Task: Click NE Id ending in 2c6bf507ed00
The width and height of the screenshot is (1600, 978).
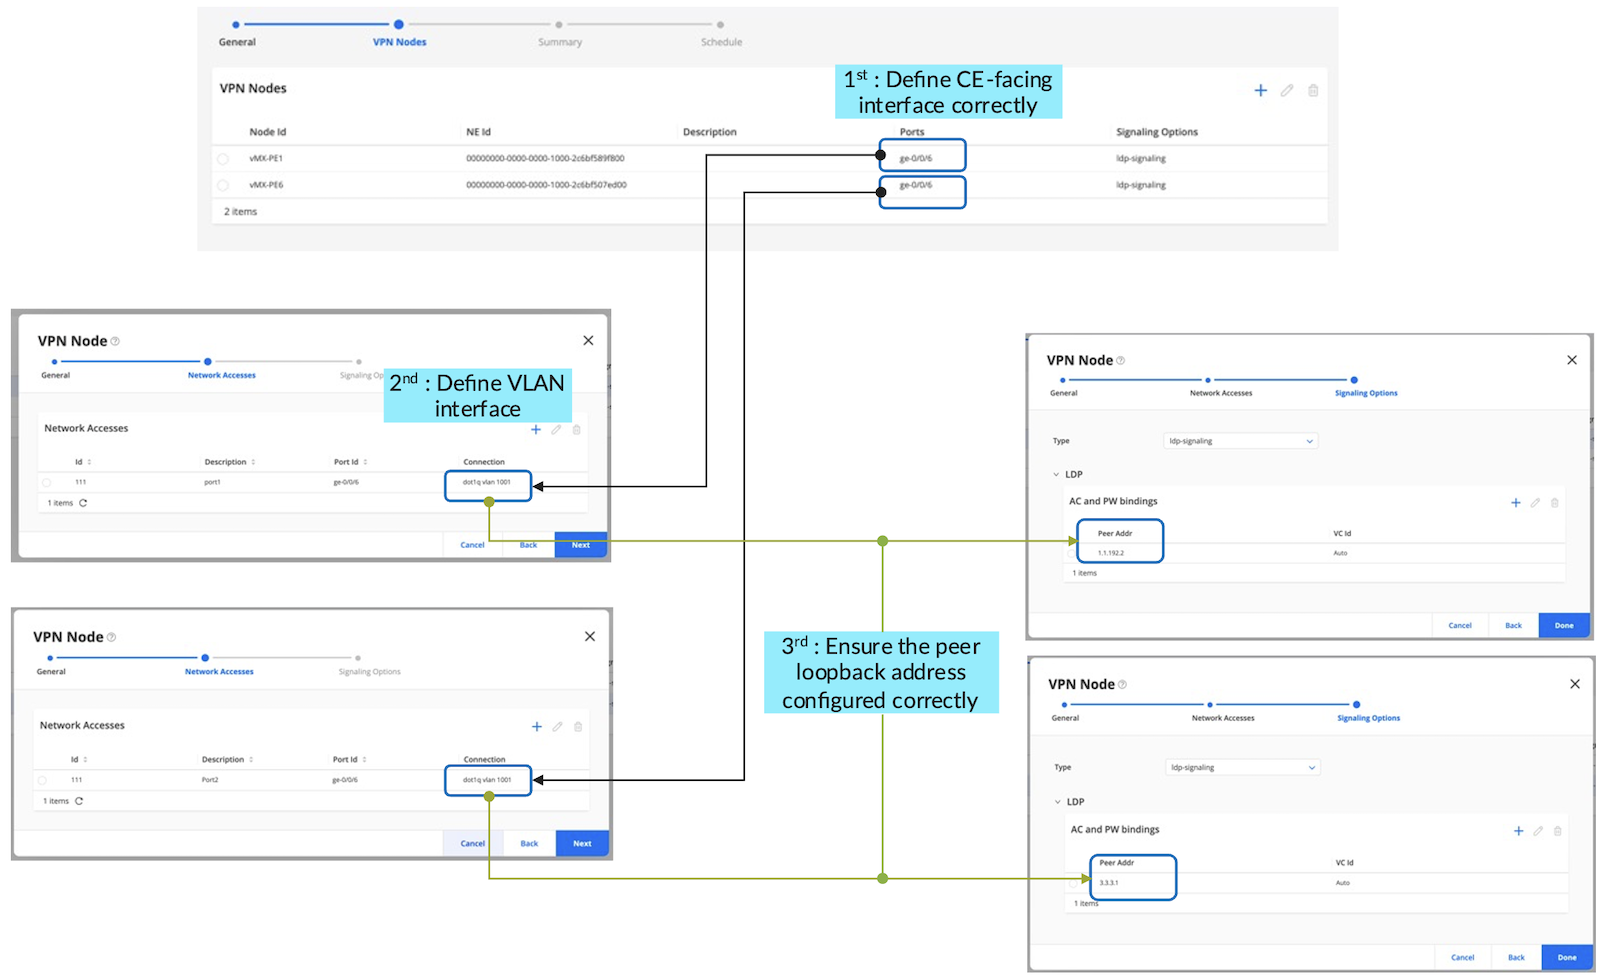Action: [x=546, y=185]
